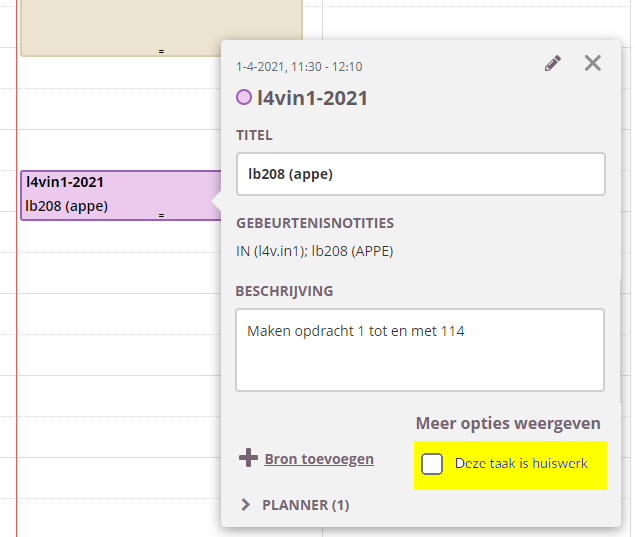This screenshot has height=537, width=635.
Task: Click 'Meer opties weergeven' to show options
Action: (507, 423)
